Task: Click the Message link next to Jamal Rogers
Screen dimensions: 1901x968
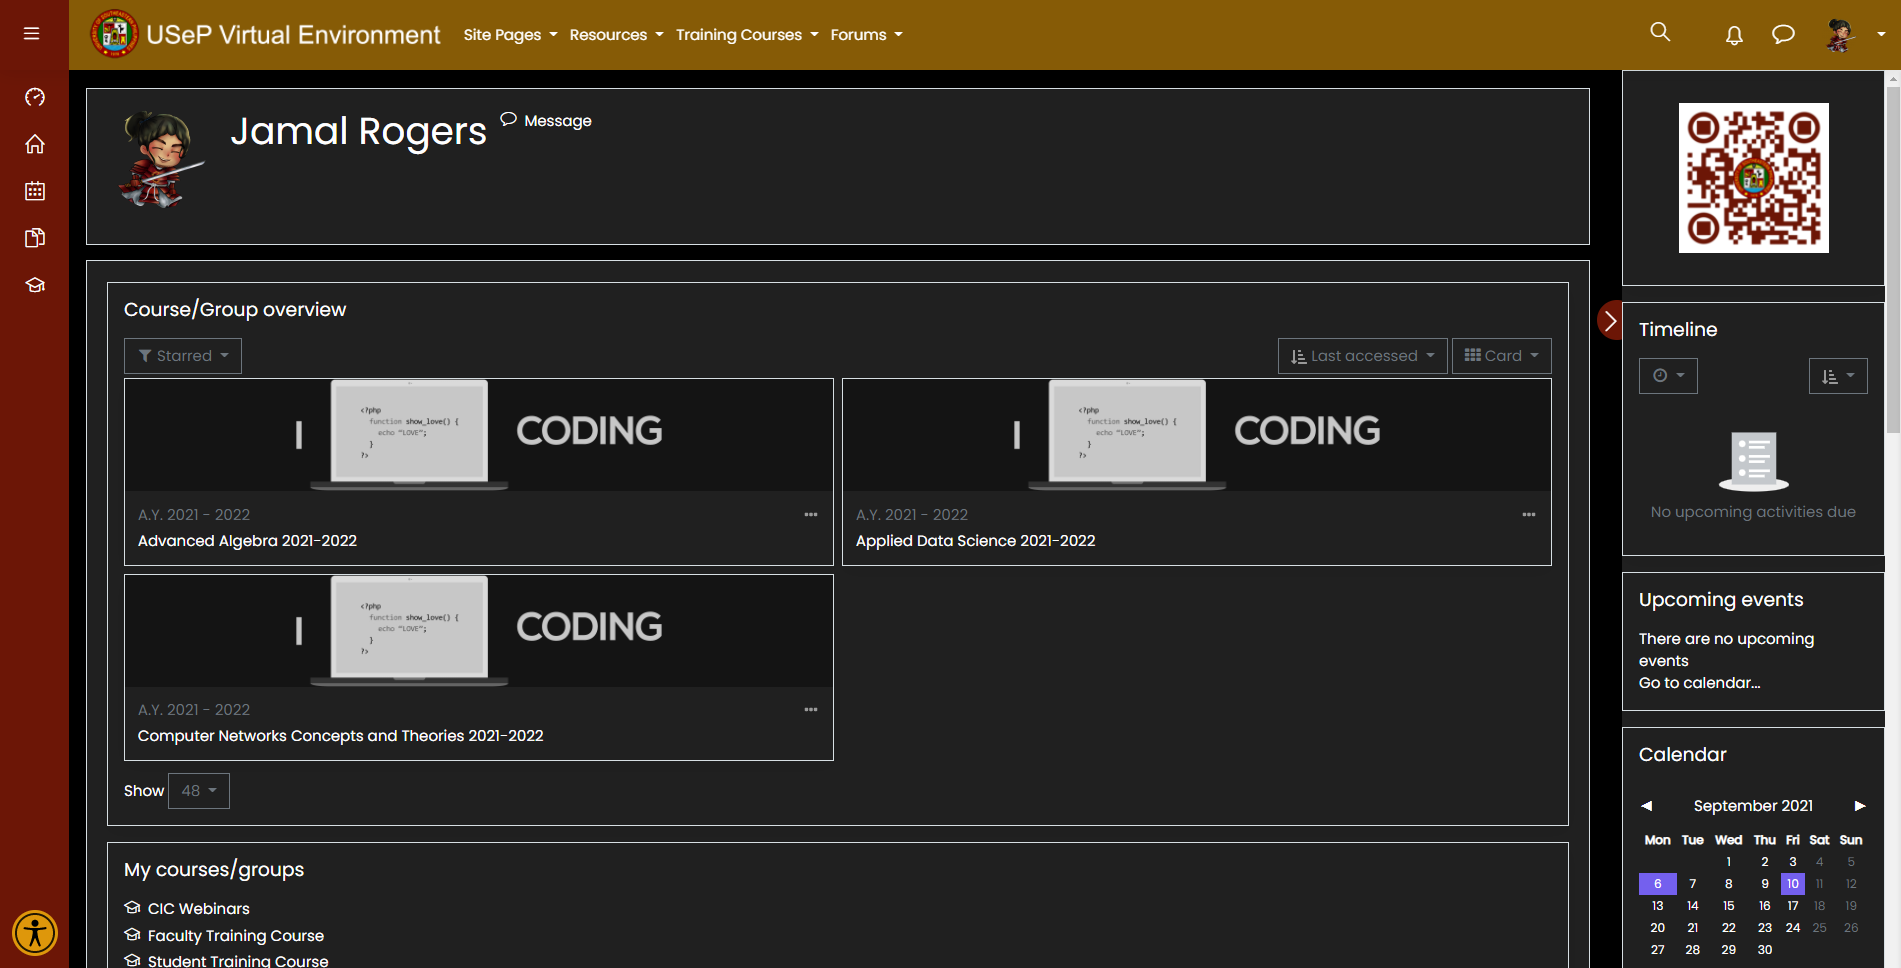Action: 546,120
